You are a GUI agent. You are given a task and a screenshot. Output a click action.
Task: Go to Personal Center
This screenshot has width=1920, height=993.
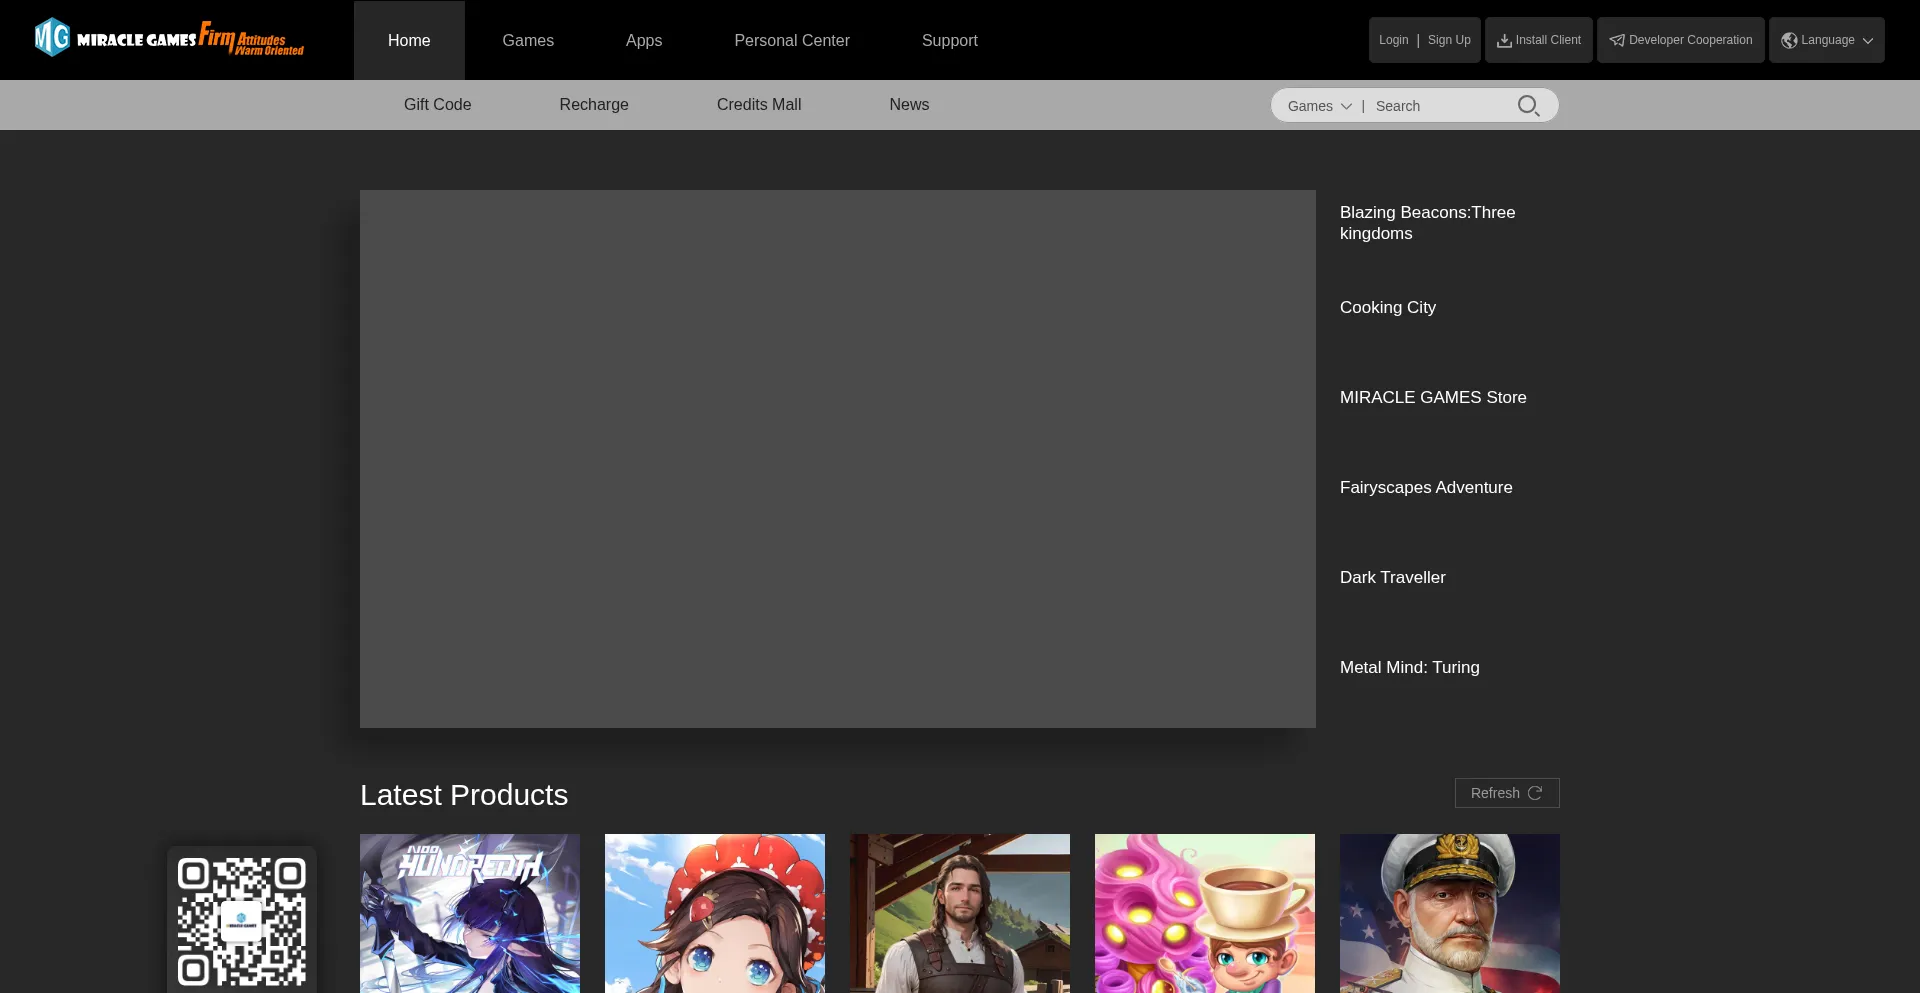coord(791,40)
